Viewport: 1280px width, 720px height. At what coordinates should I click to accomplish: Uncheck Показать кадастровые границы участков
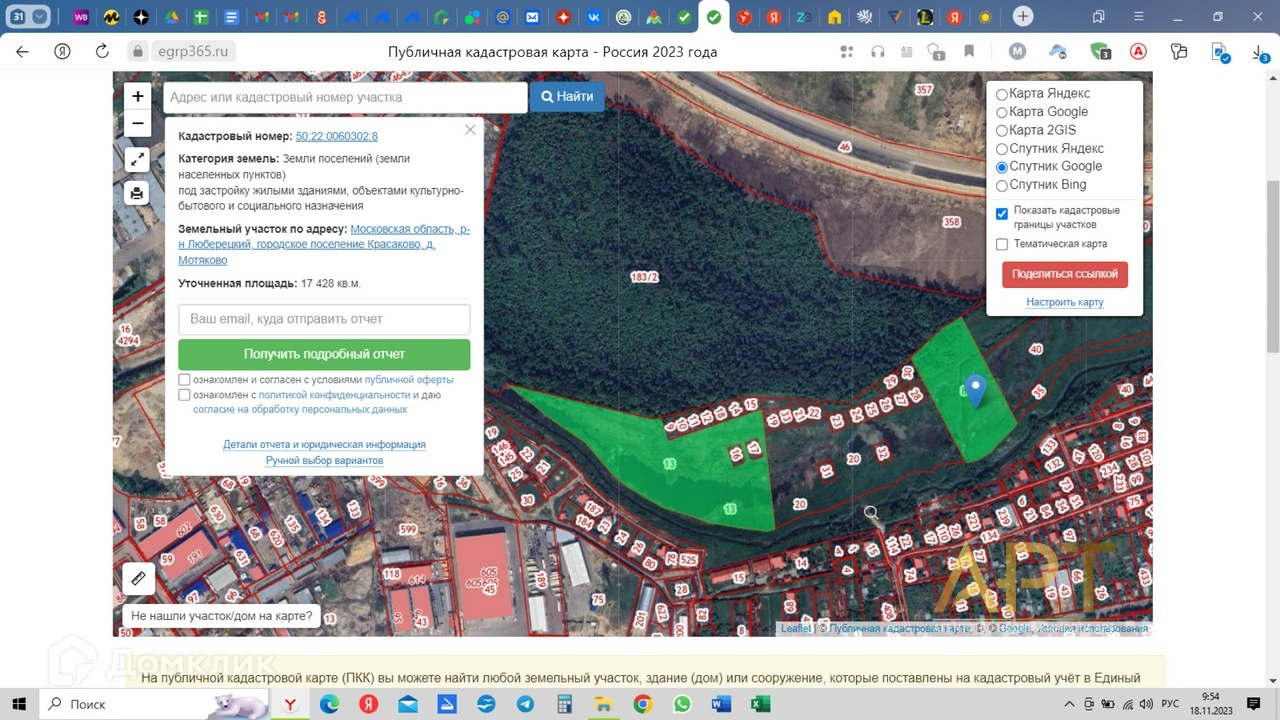[1002, 214]
